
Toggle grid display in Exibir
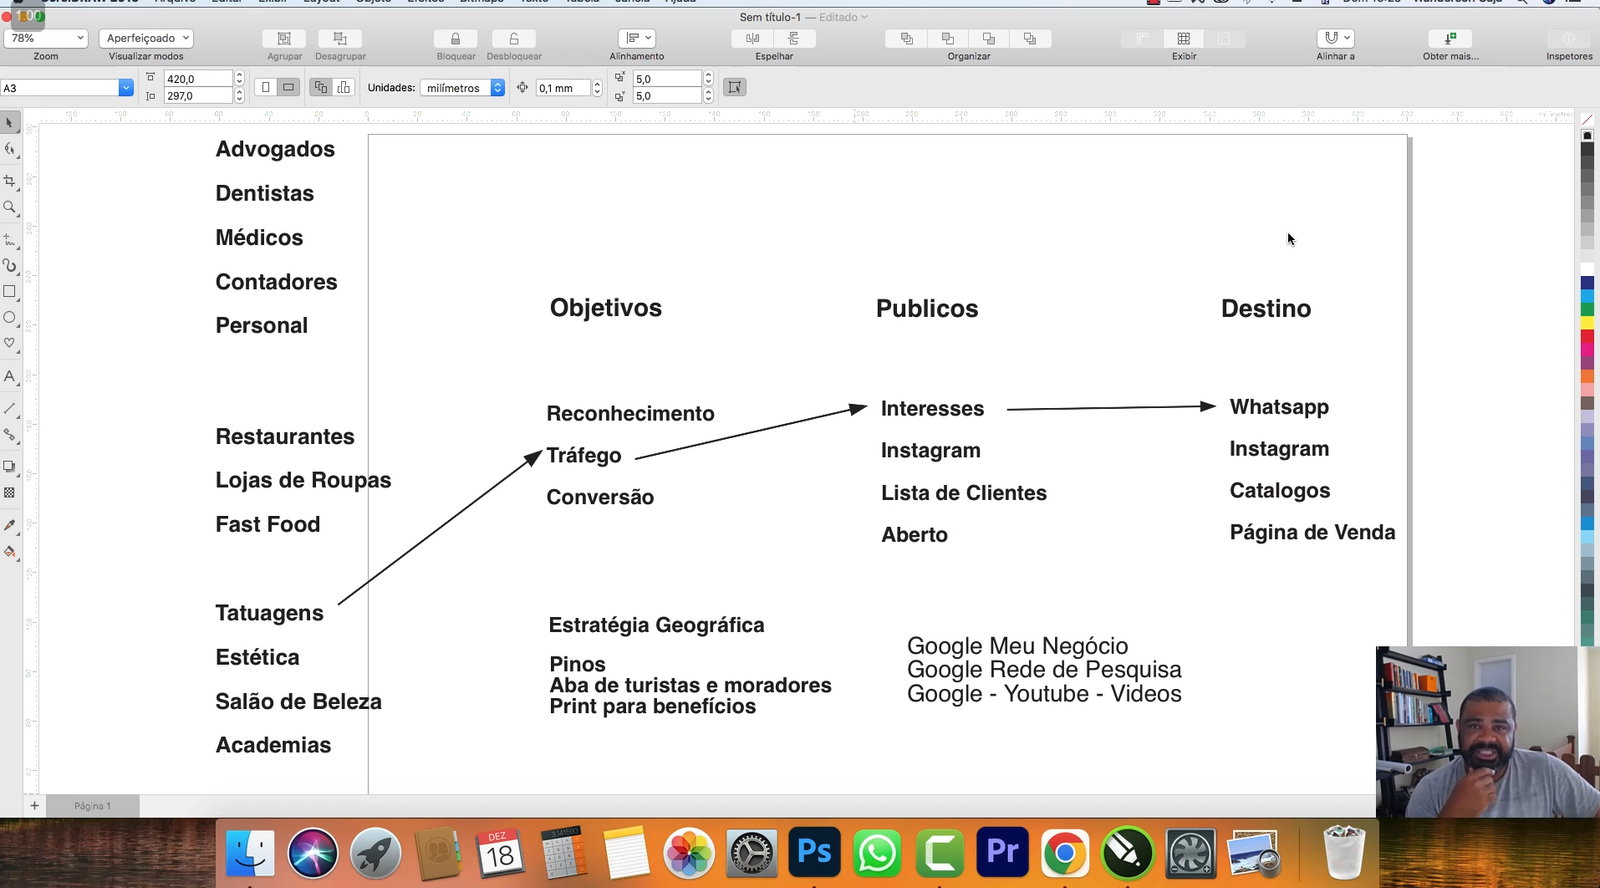point(1184,38)
